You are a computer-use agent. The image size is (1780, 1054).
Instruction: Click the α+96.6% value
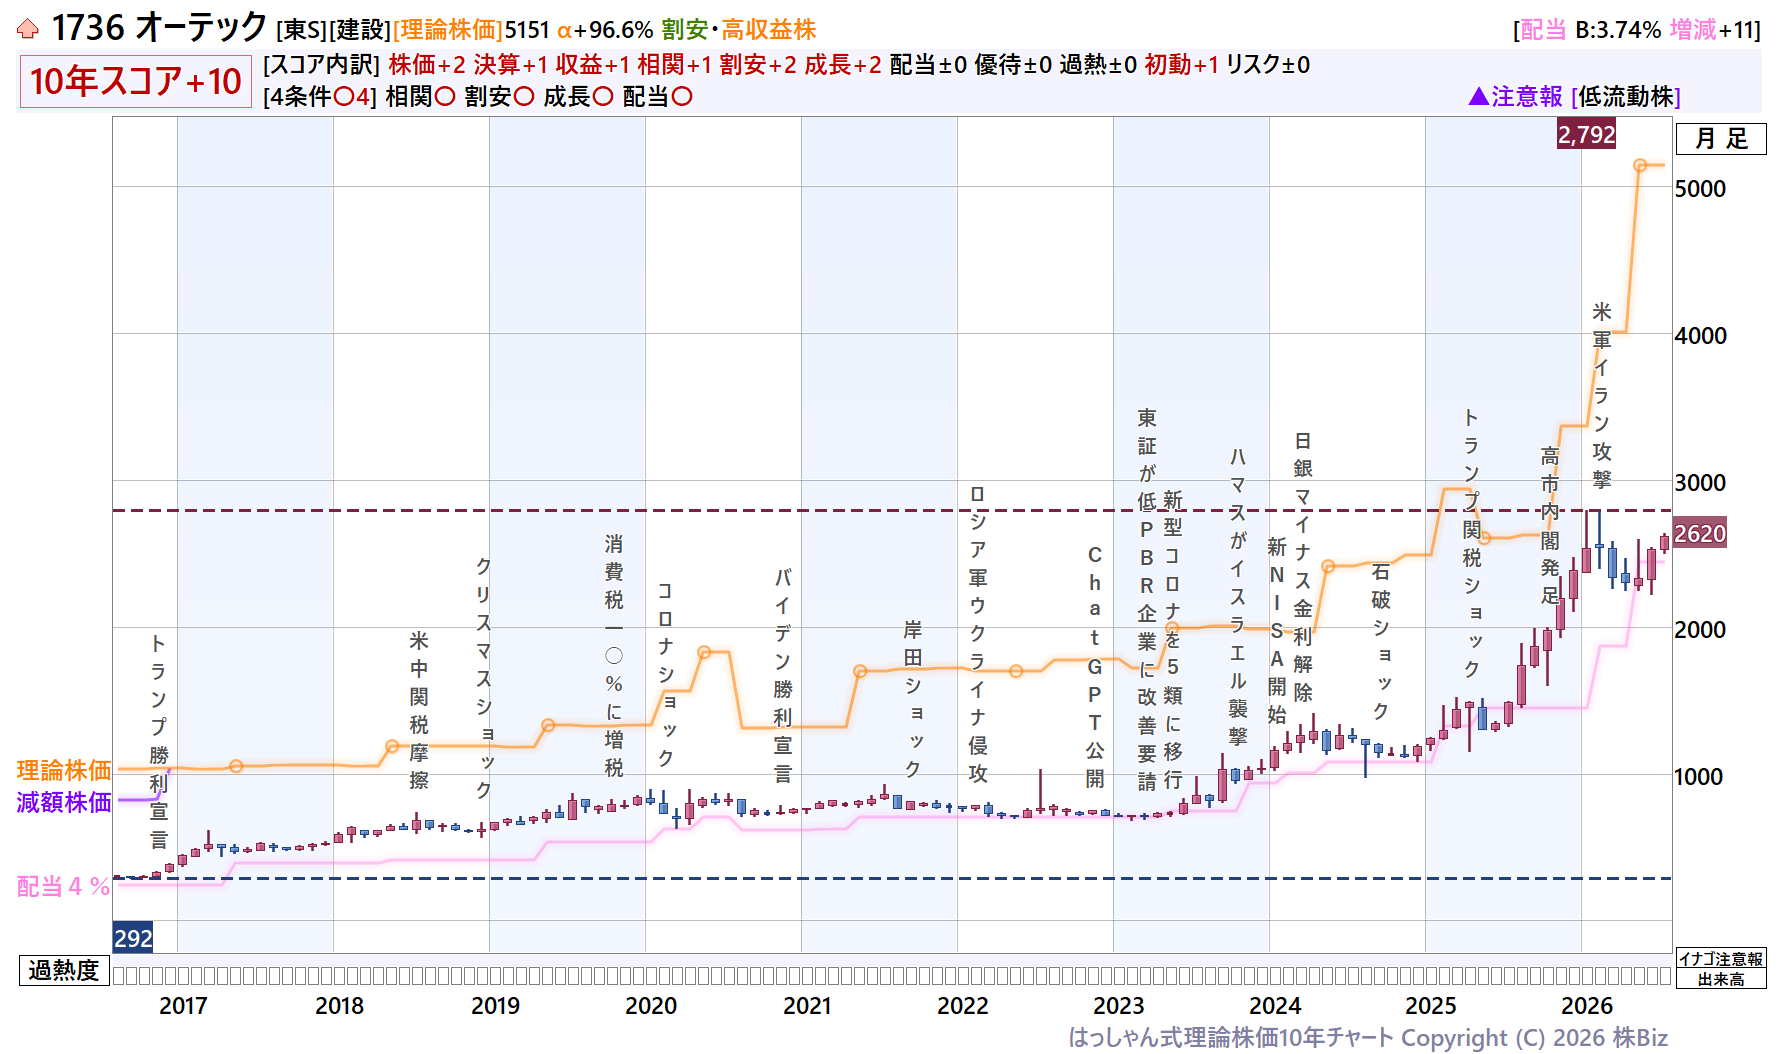[x=605, y=30]
